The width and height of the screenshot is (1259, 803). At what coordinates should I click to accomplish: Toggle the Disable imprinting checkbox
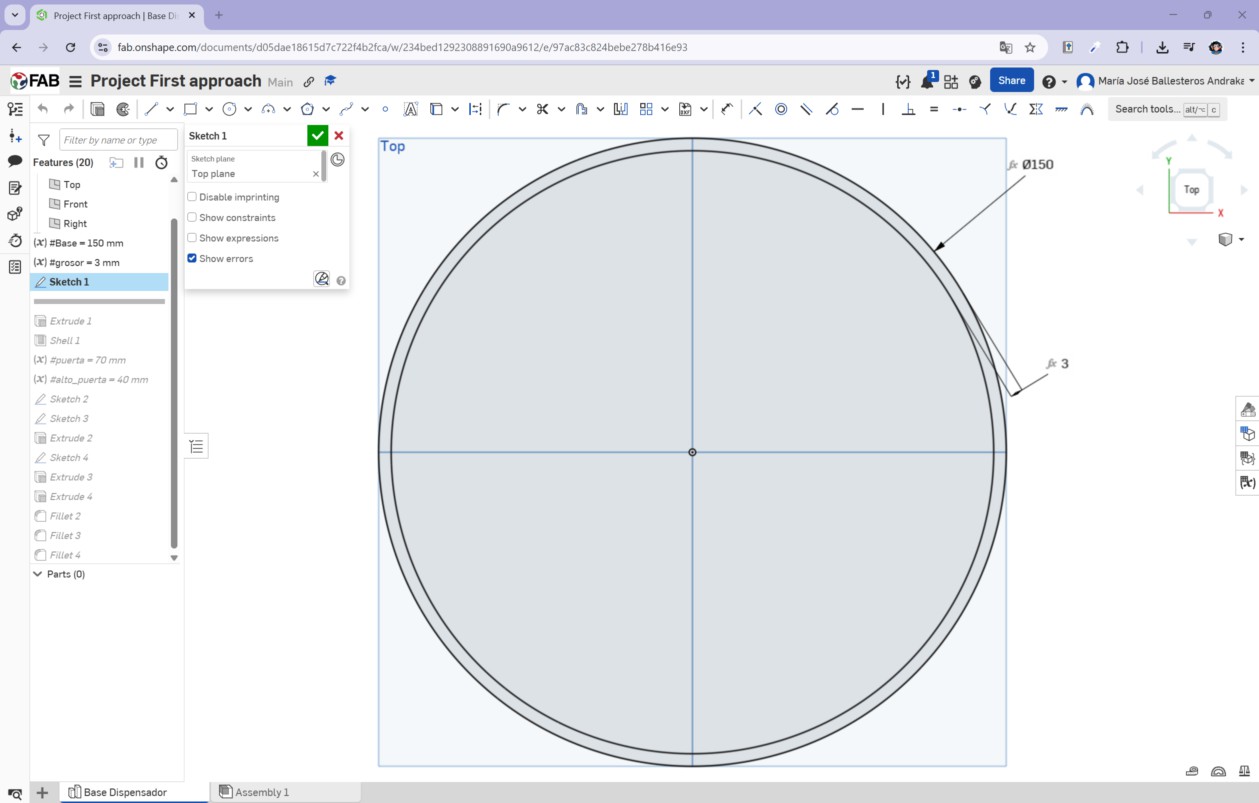pos(192,197)
